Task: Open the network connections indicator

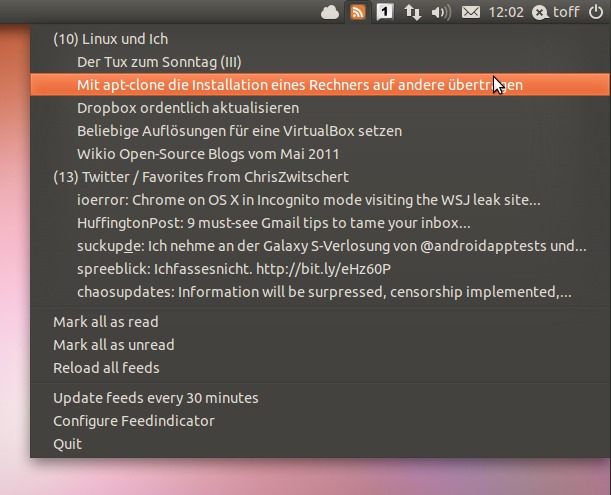Action: [x=413, y=12]
